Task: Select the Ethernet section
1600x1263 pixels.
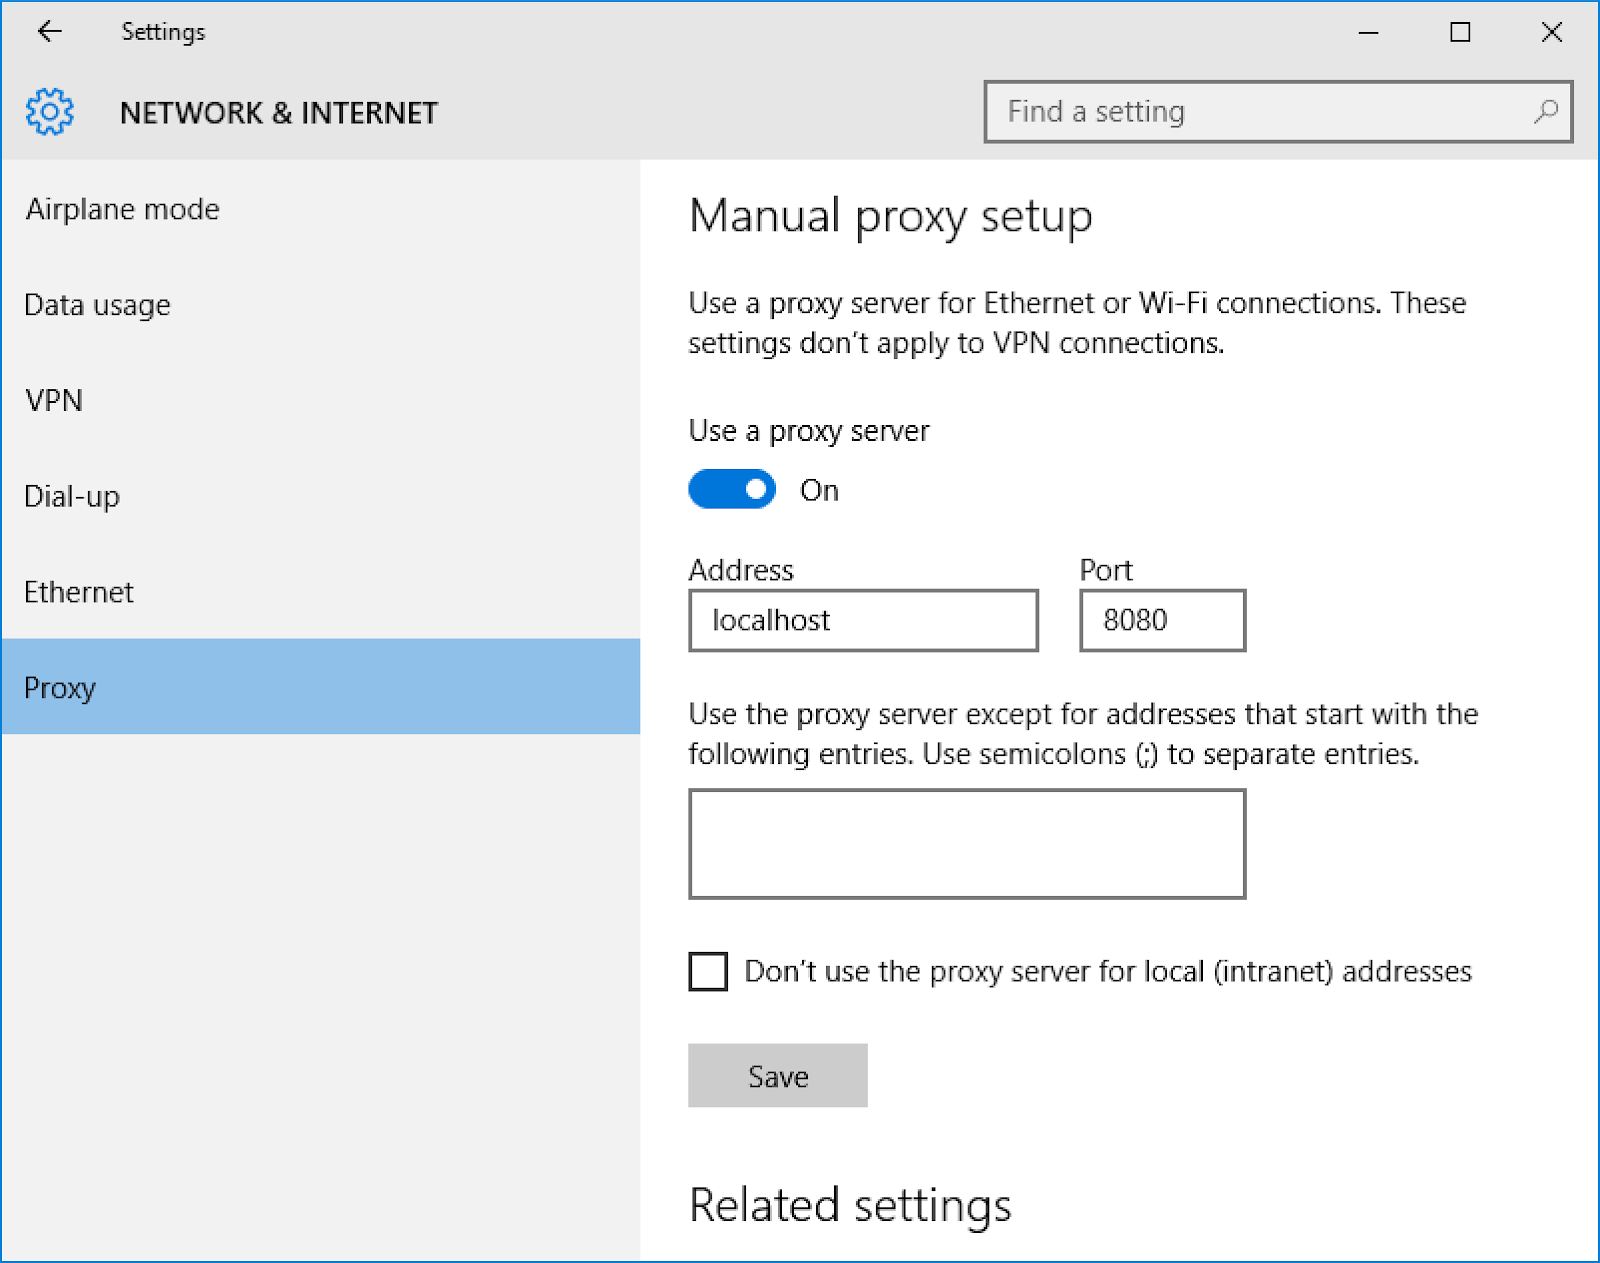Action: click(321, 592)
